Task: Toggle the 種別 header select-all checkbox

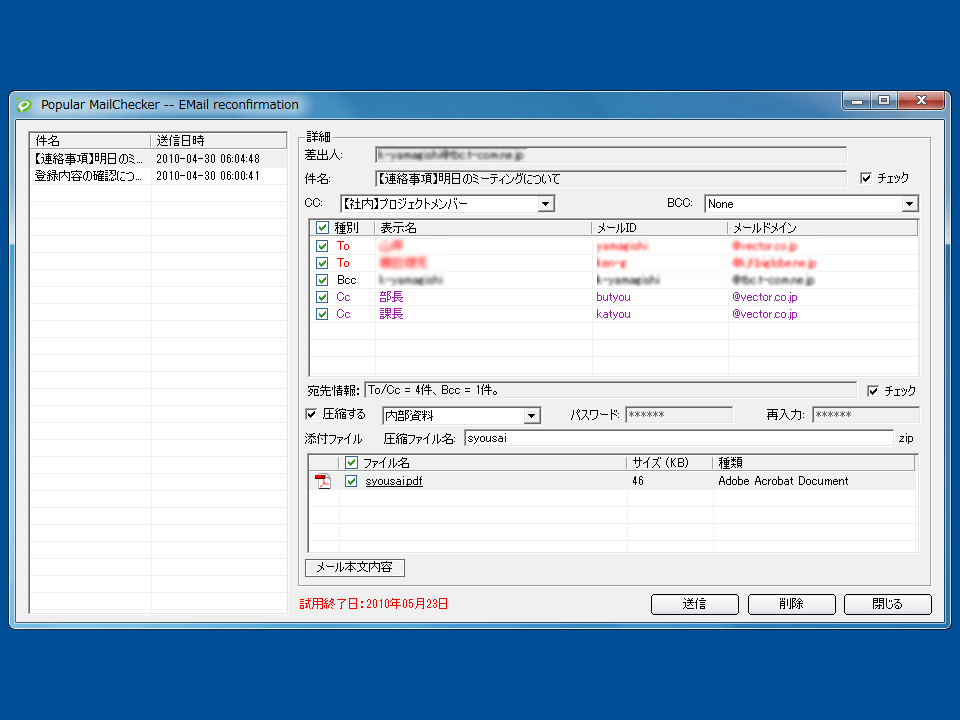Action: tap(322, 228)
